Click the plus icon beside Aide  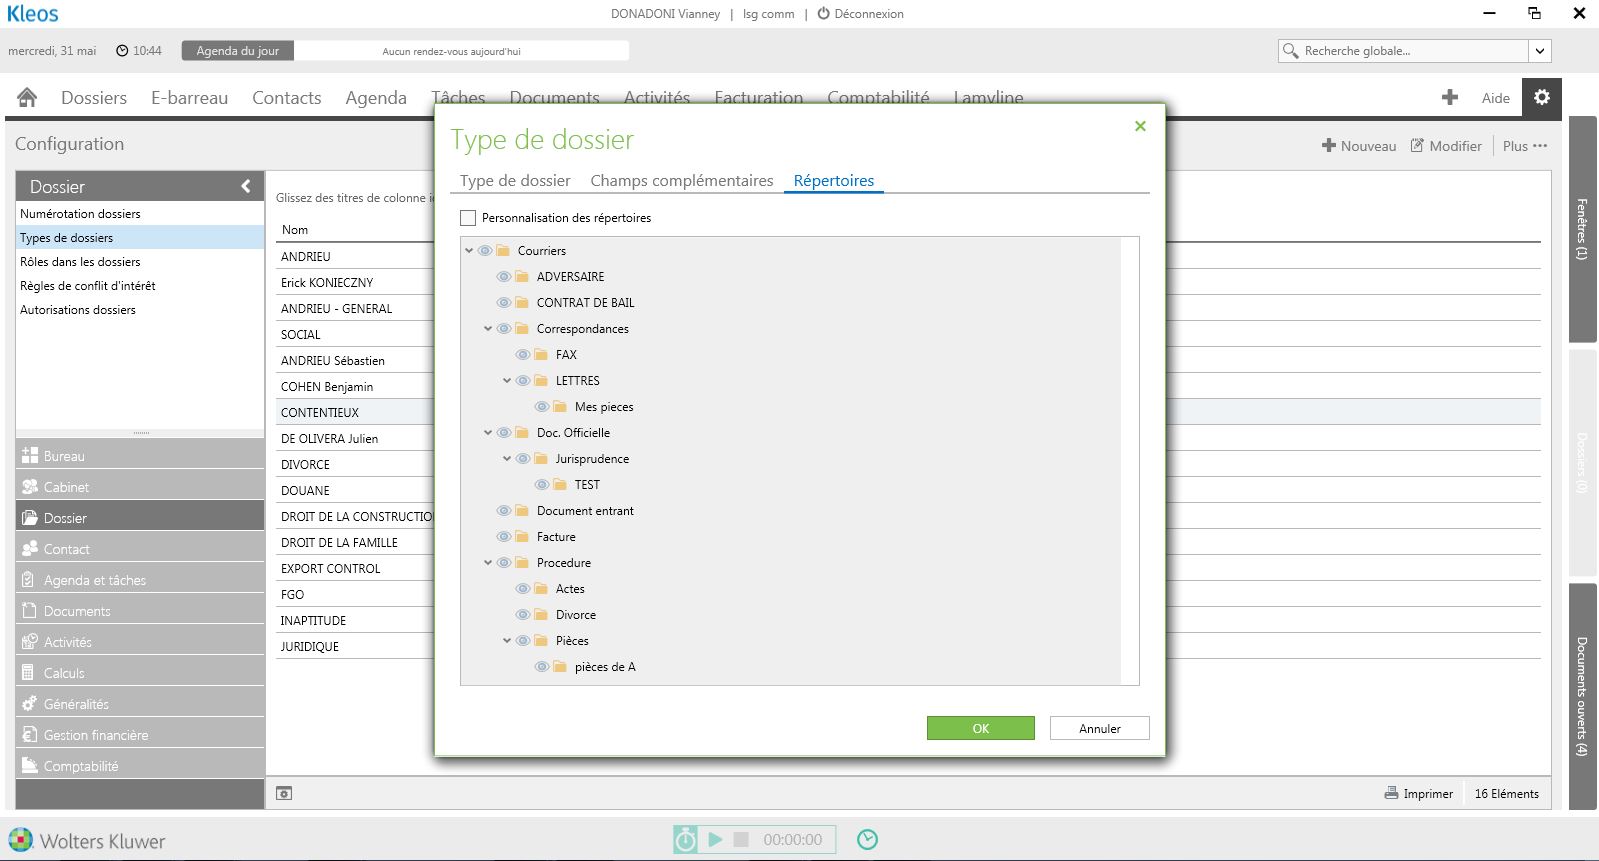pyautogui.click(x=1449, y=97)
